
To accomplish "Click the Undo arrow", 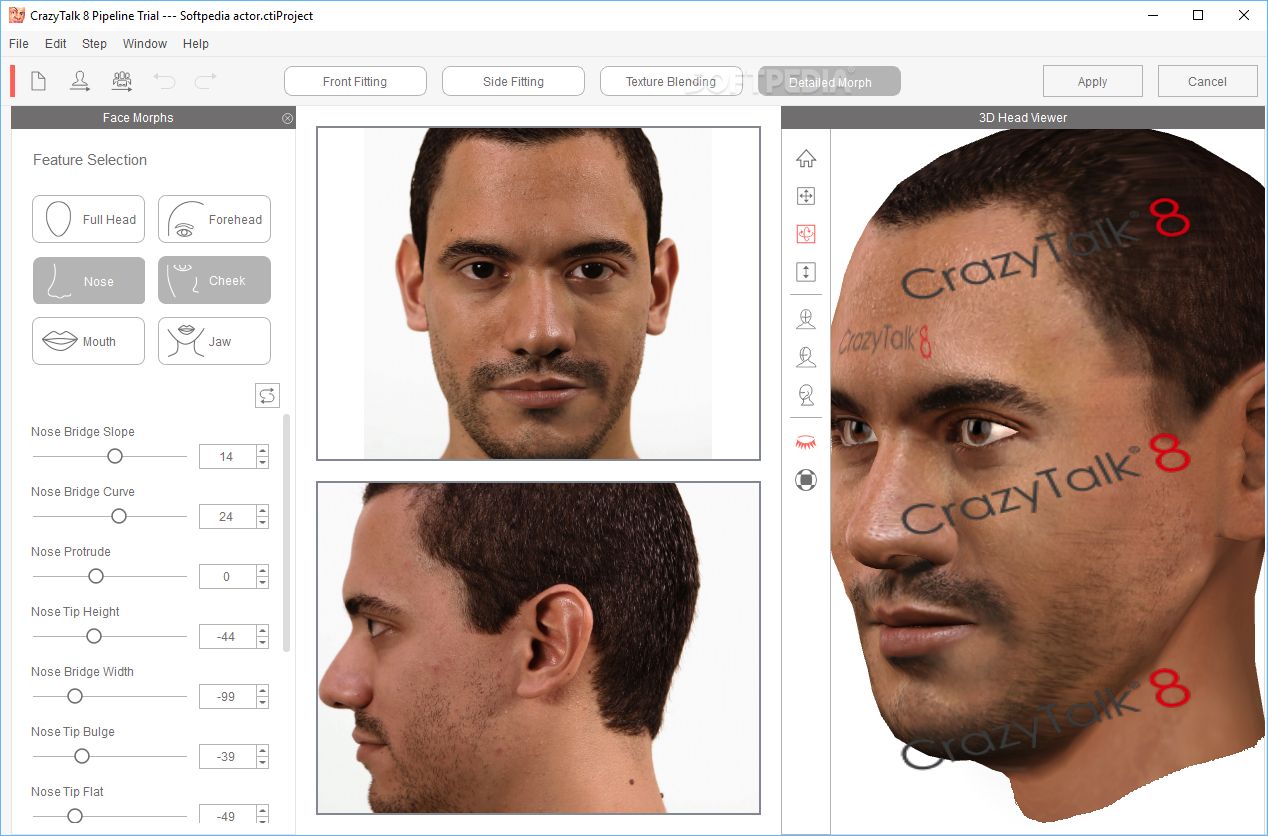I will pyautogui.click(x=163, y=81).
